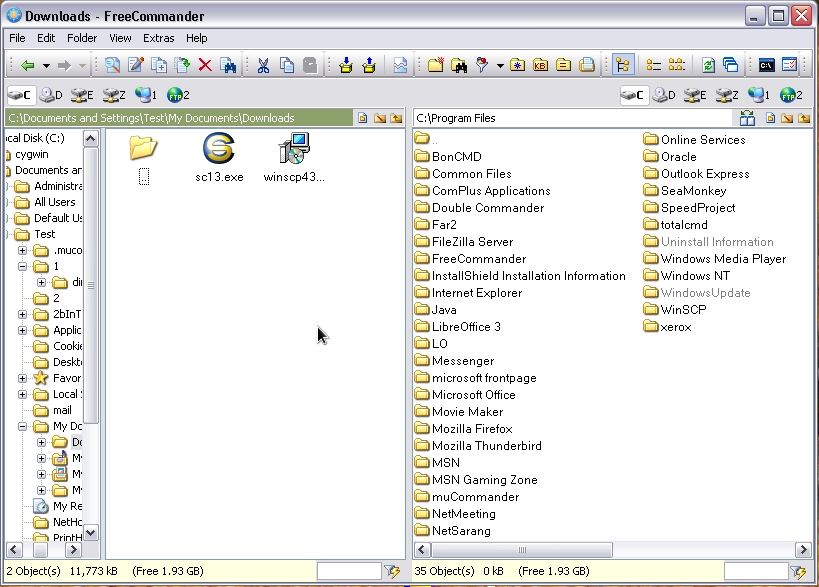Viewport: 819px width, 587px height.
Task: Select the sc13.exe file
Action: pyautogui.click(x=219, y=157)
